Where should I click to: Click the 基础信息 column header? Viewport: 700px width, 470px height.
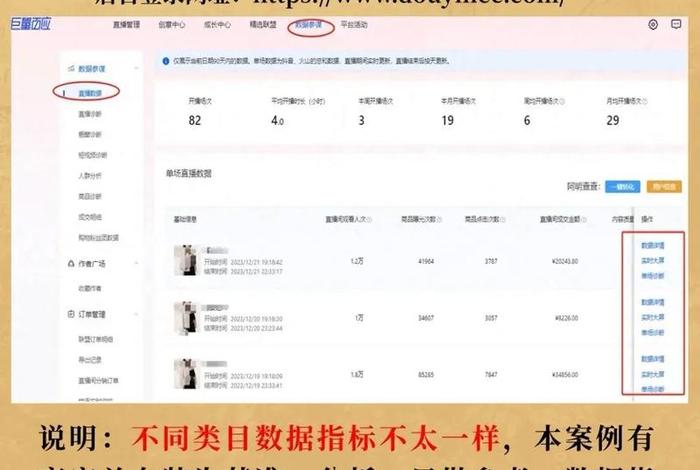185,219
